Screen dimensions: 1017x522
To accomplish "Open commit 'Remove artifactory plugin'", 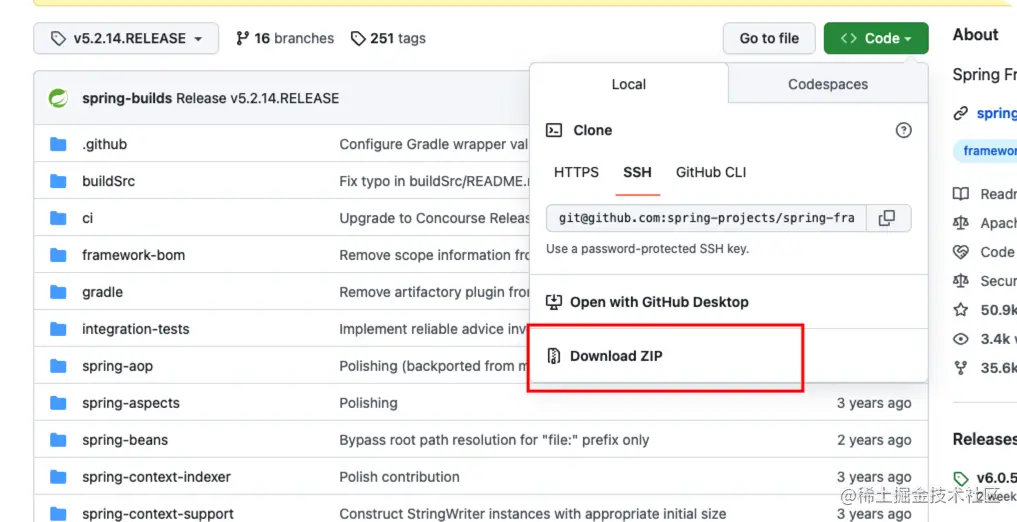I will point(435,292).
